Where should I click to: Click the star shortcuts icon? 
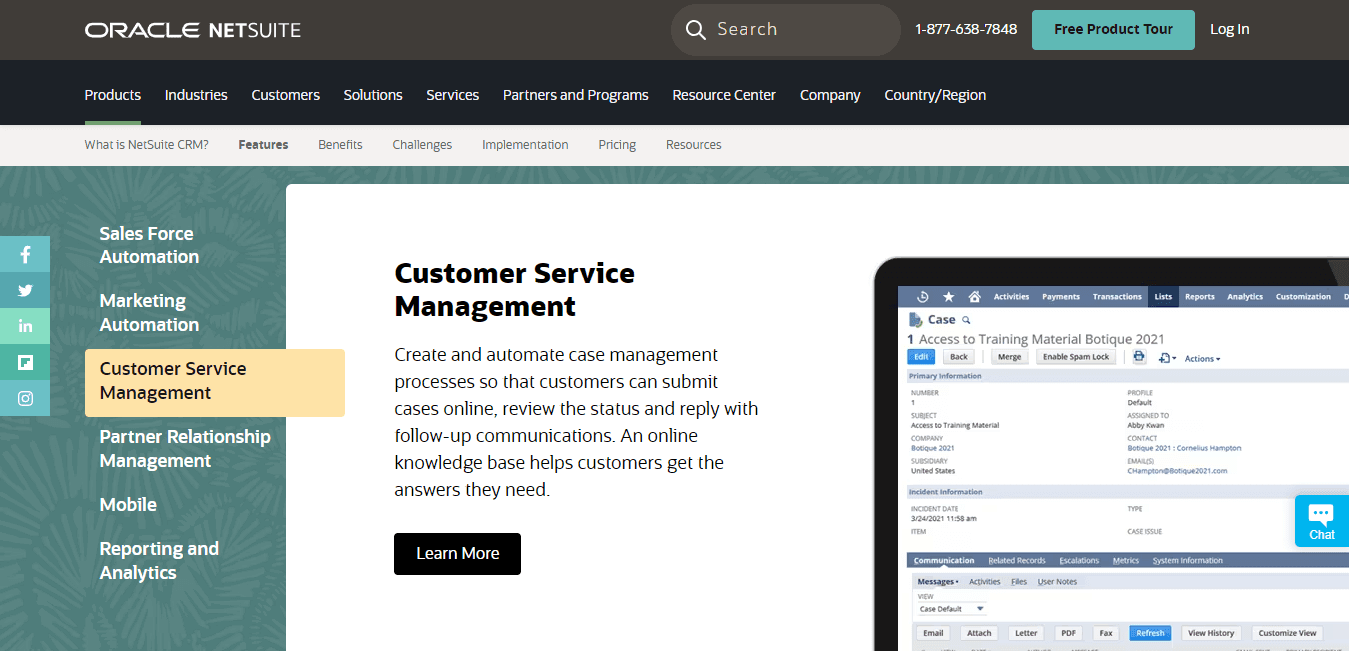(949, 297)
